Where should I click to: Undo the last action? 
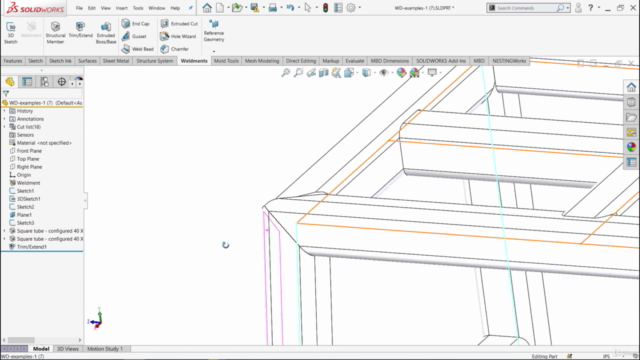click(290, 8)
